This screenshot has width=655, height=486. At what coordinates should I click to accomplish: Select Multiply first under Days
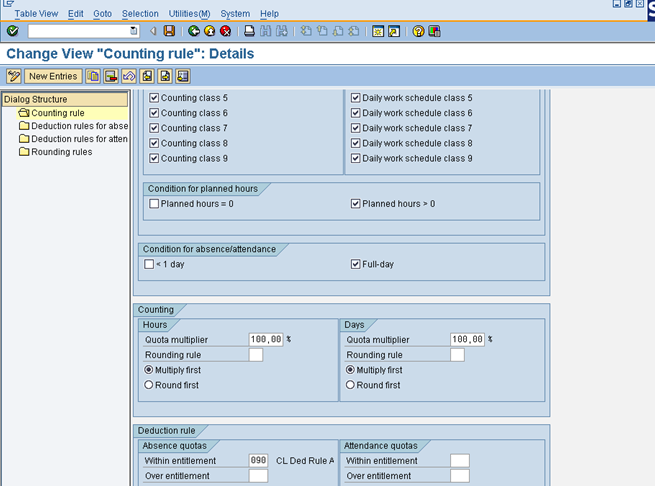(x=350, y=370)
